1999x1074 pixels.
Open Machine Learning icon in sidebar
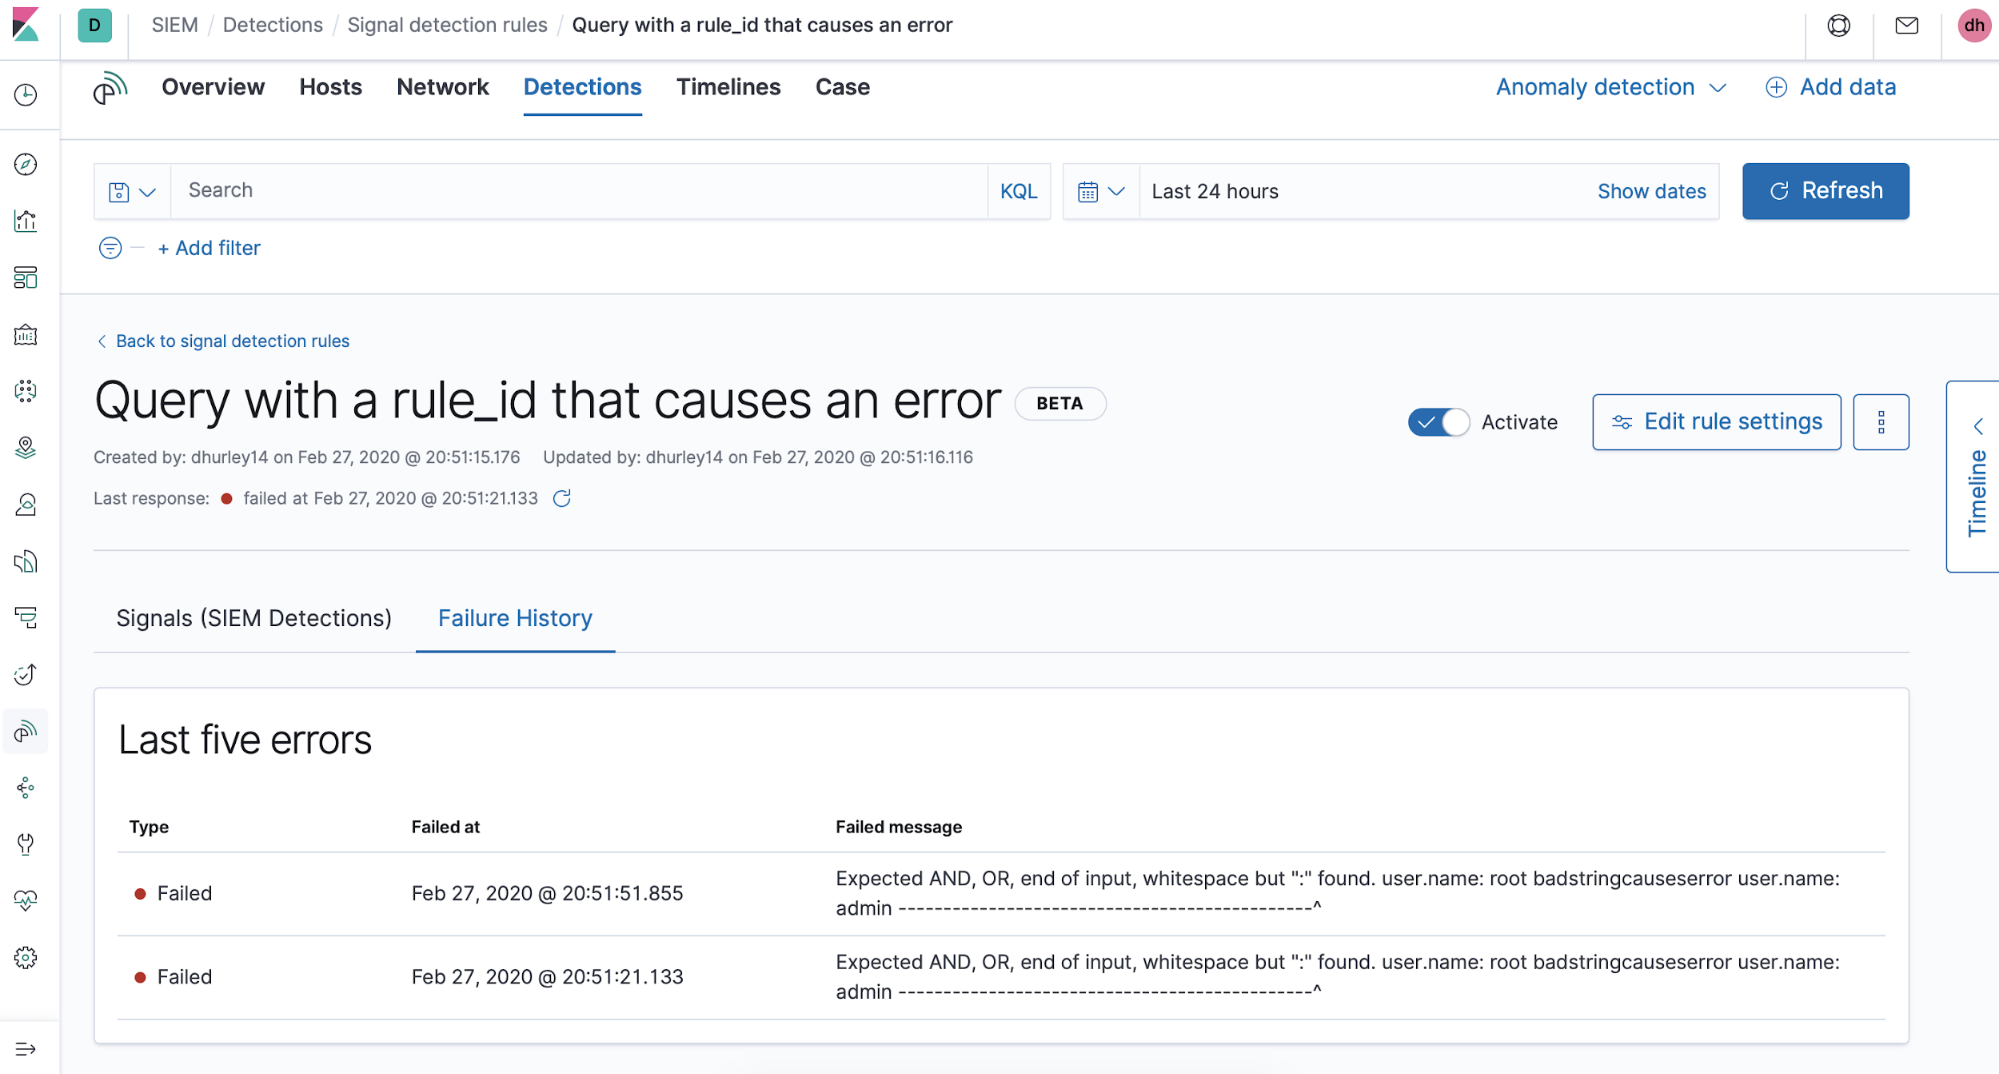click(26, 391)
